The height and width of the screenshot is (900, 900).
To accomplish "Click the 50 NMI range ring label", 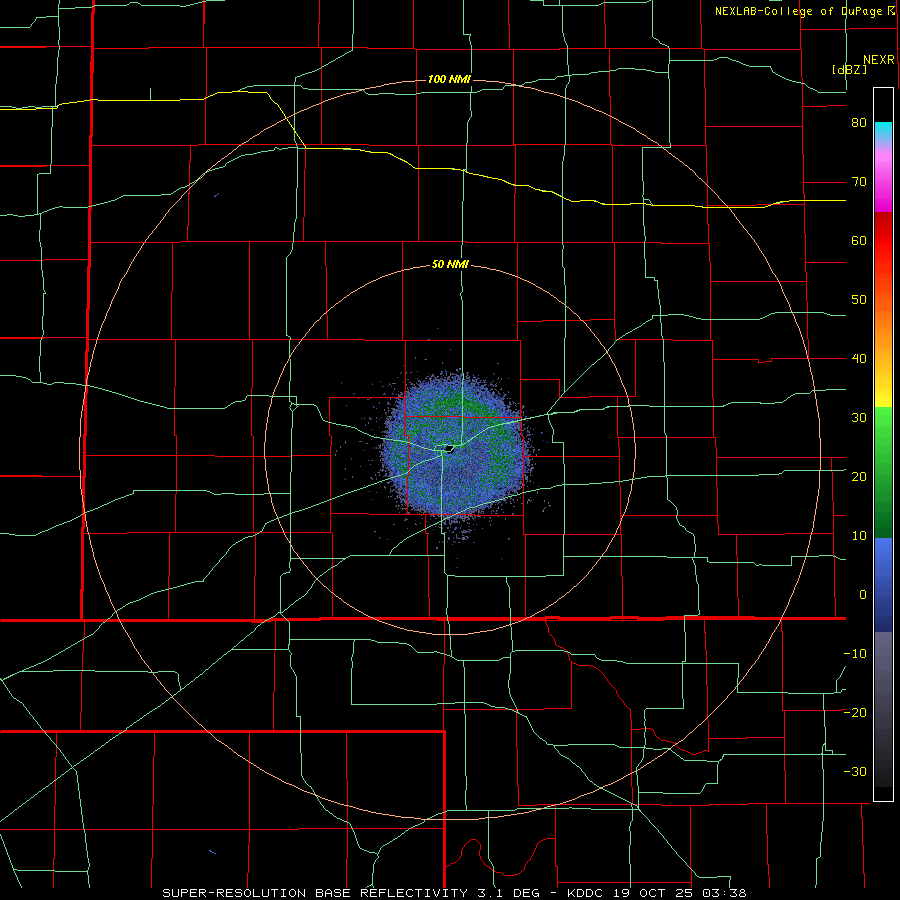I will click(x=450, y=265).
